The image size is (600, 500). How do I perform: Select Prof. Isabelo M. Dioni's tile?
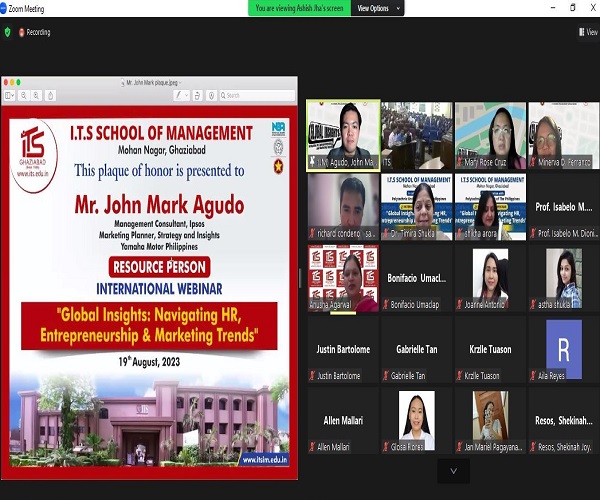[564, 207]
